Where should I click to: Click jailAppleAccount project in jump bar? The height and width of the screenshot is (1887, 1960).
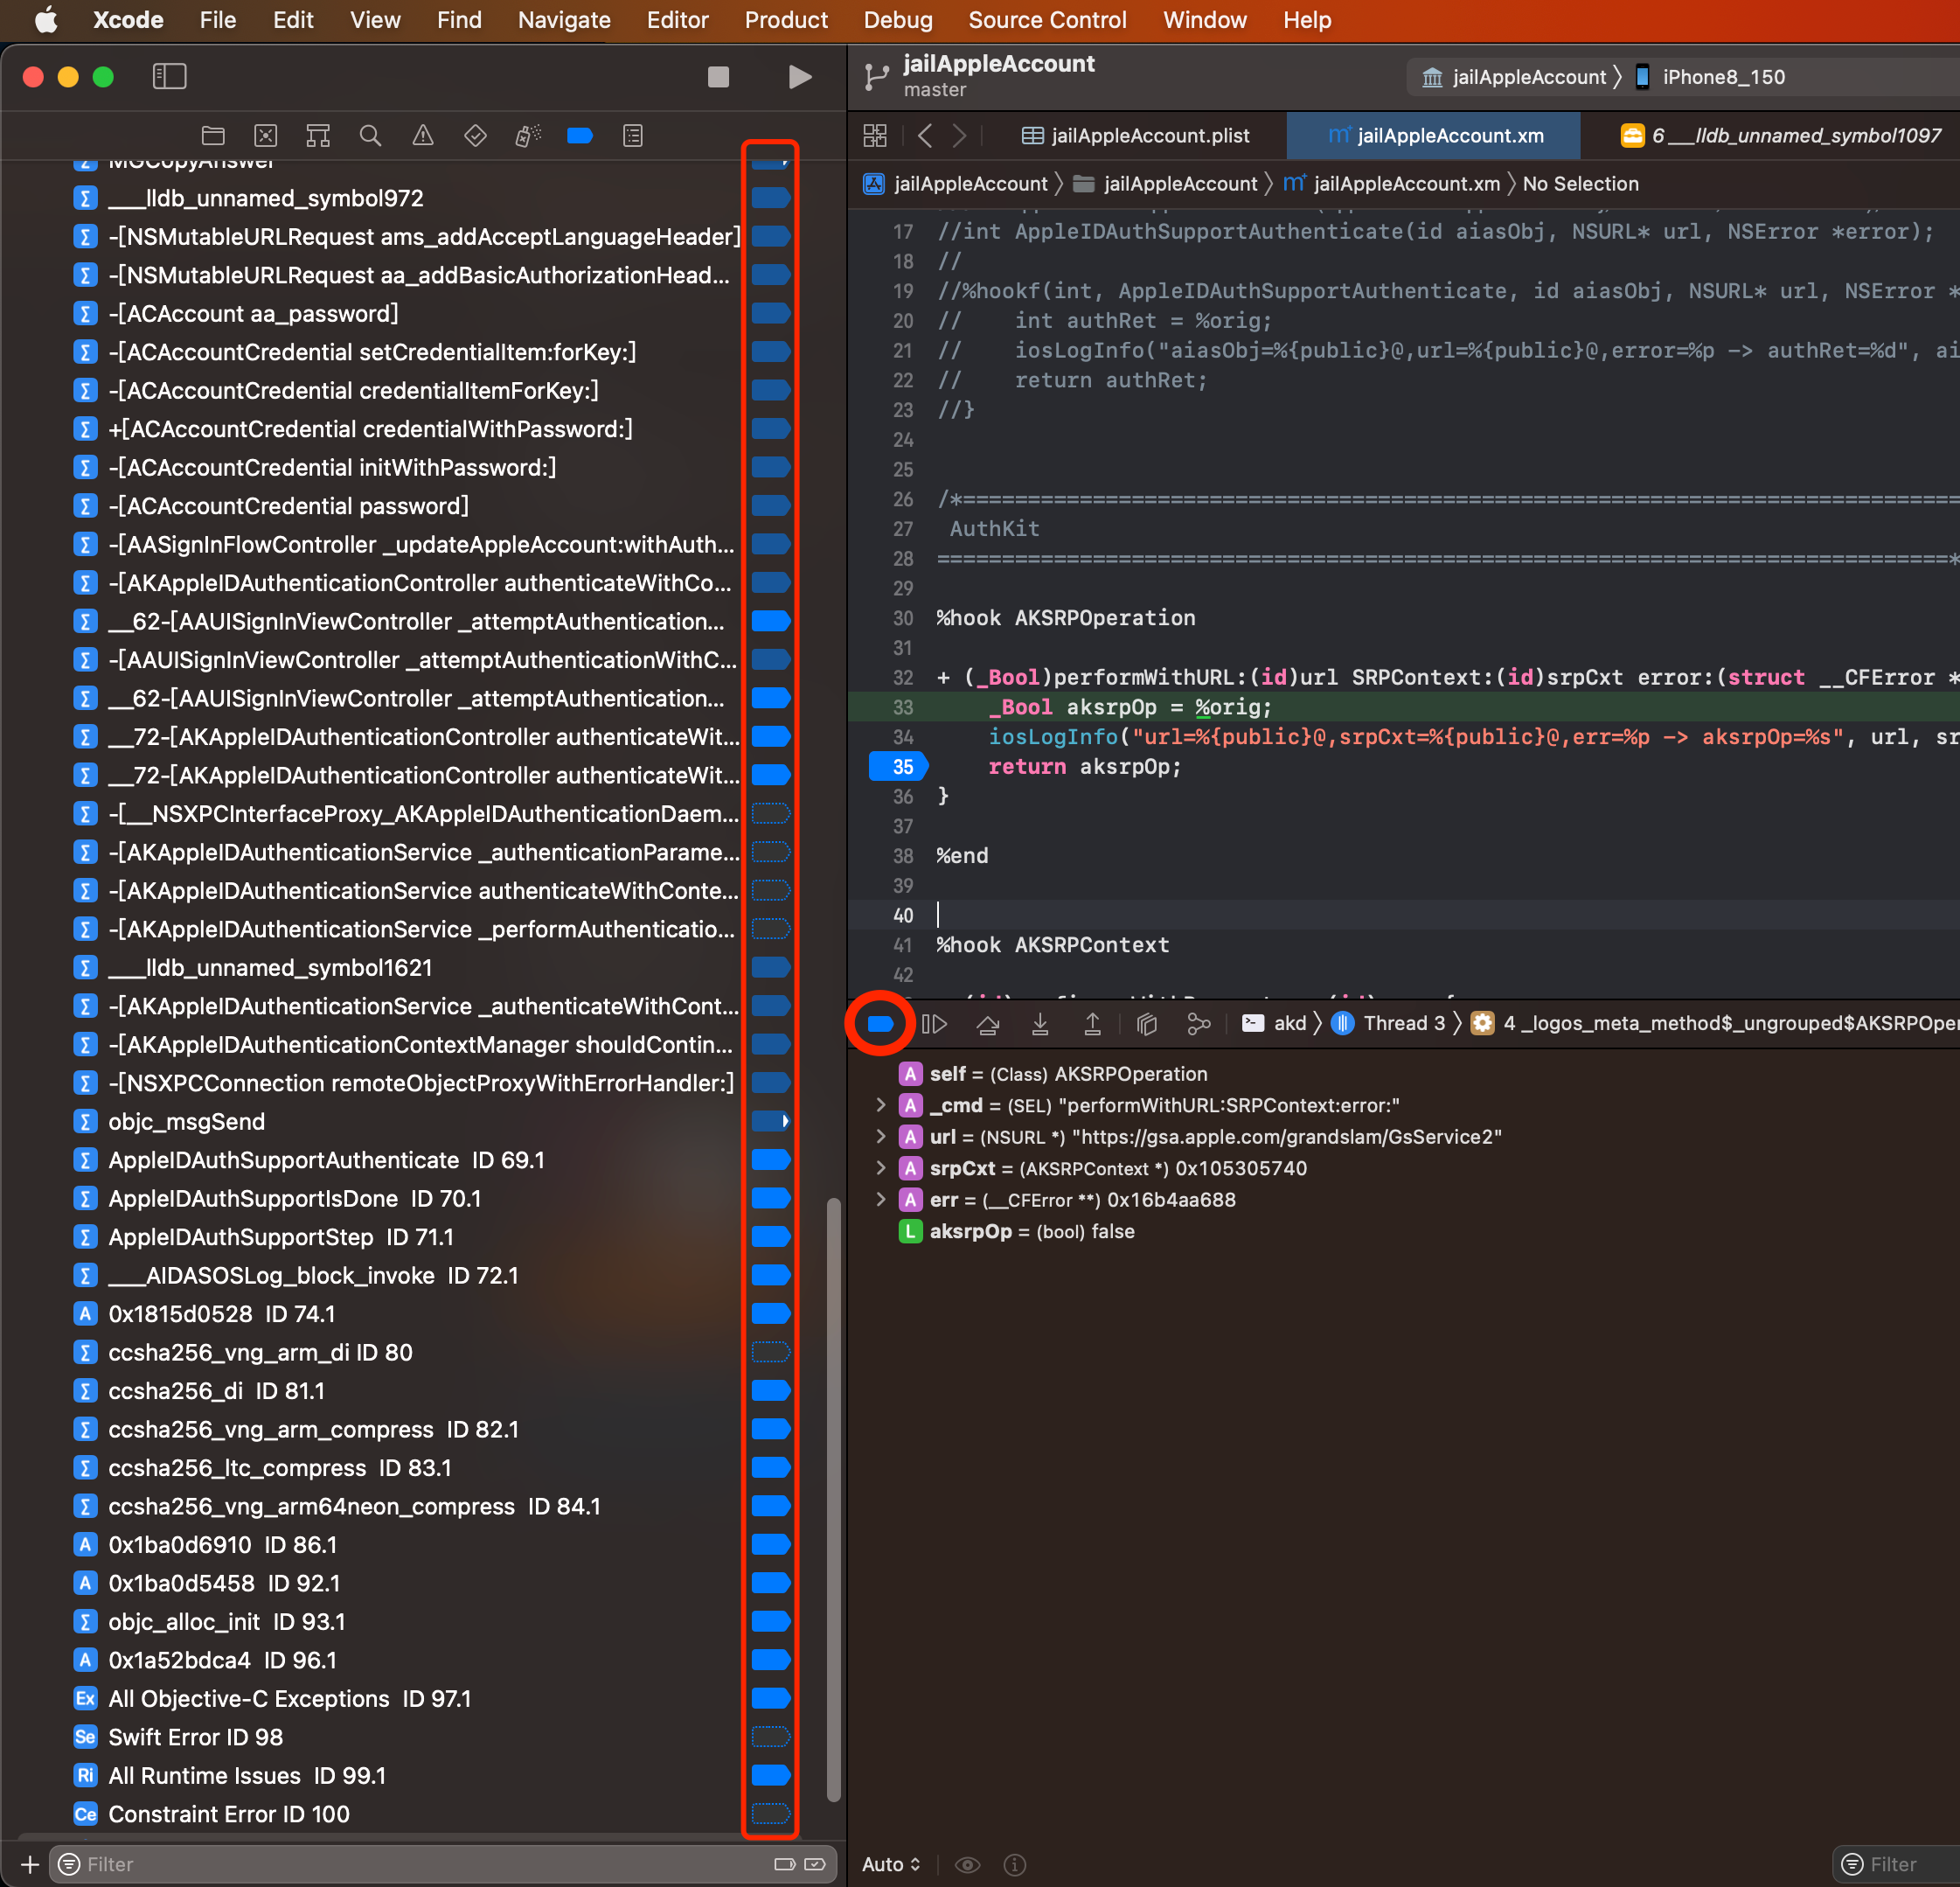tap(957, 184)
